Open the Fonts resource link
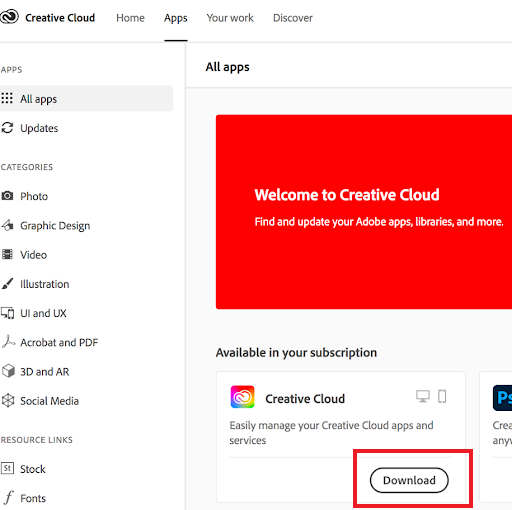Image resolution: width=512 pixels, height=510 pixels. (33, 498)
